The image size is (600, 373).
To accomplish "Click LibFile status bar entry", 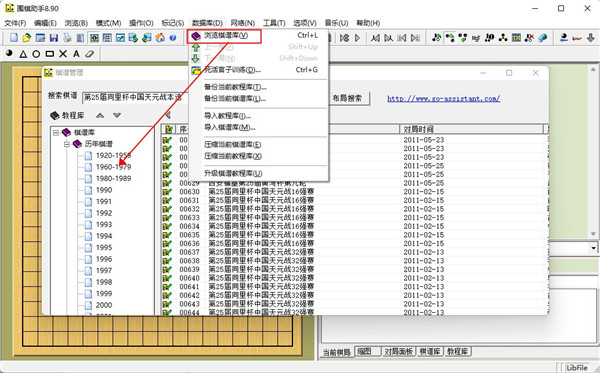I will (x=577, y=368).
